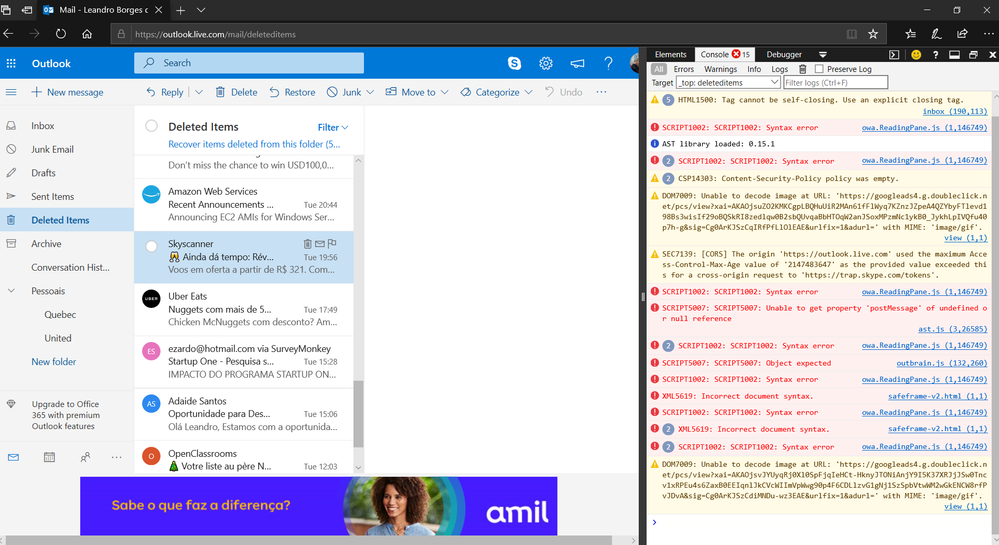Image resolution: width=999 pixels, height=545 pixels.
Task: Open the Filter dropdown in message list
Action: point(333,127)
